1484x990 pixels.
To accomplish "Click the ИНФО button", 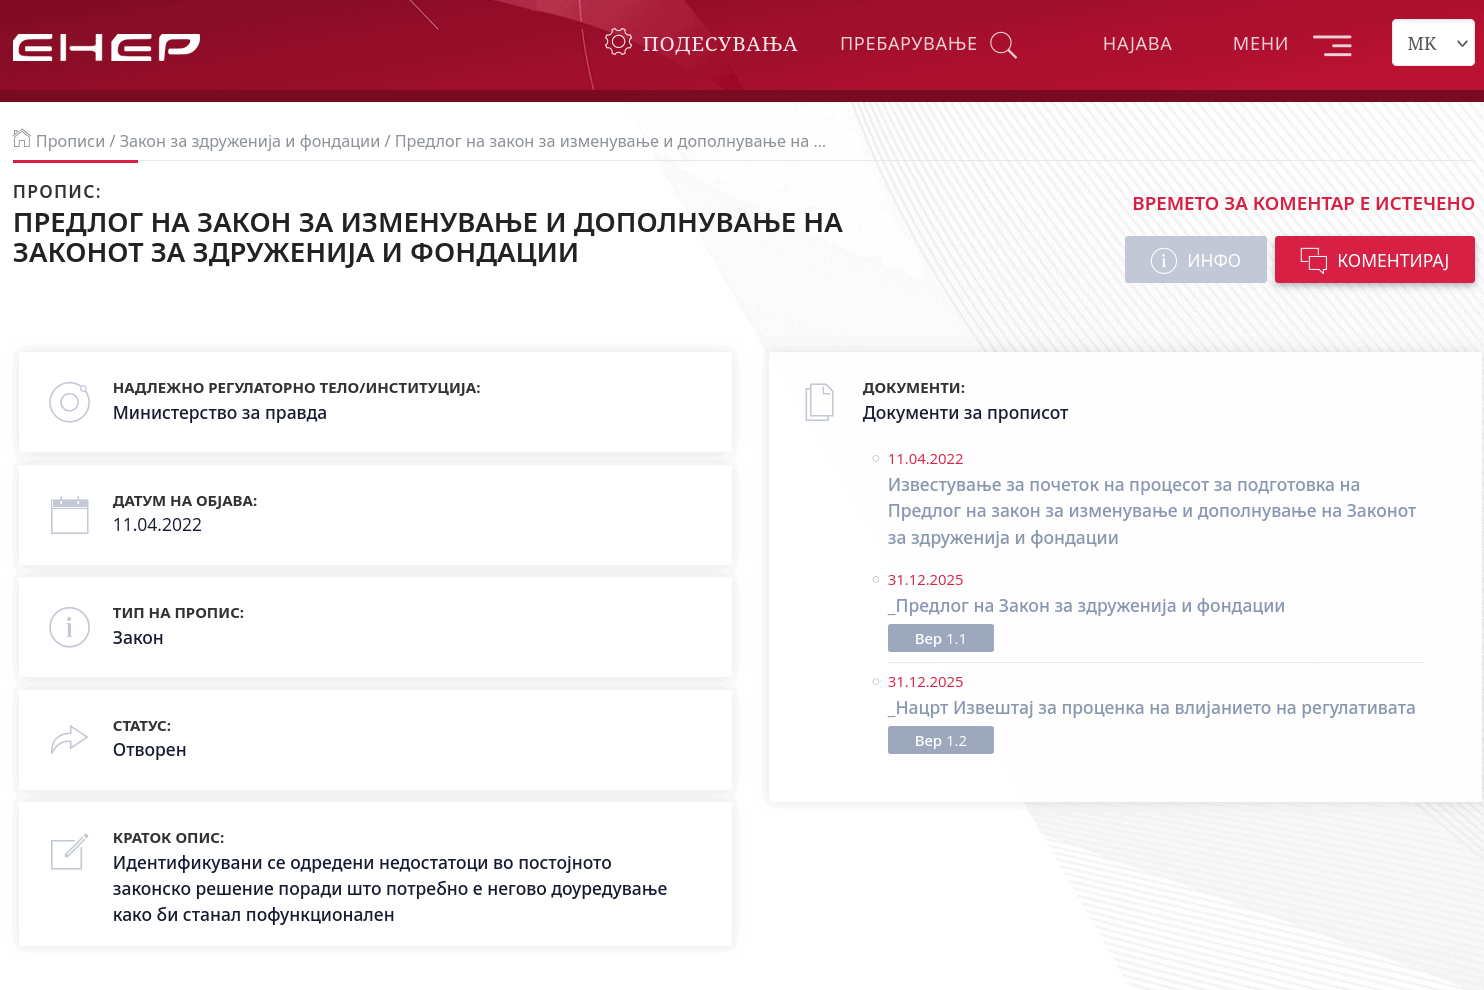I will click(x=1195, y=259).
